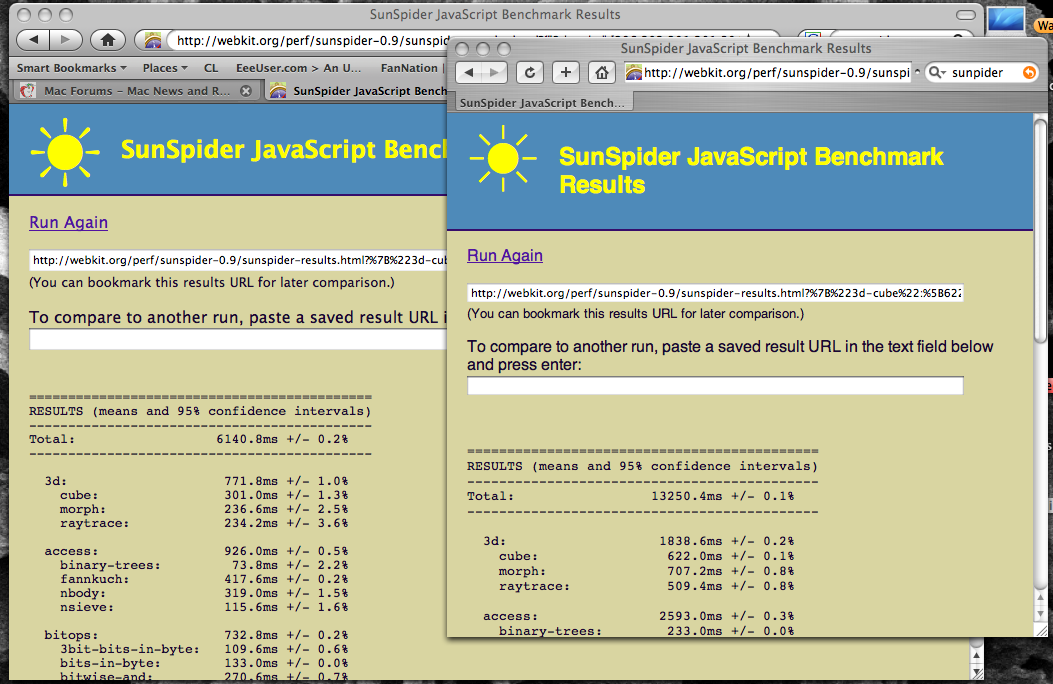
Task: Click the 'binary-trees:' row with 233.0ms
Action: click(x=646, y=631)
